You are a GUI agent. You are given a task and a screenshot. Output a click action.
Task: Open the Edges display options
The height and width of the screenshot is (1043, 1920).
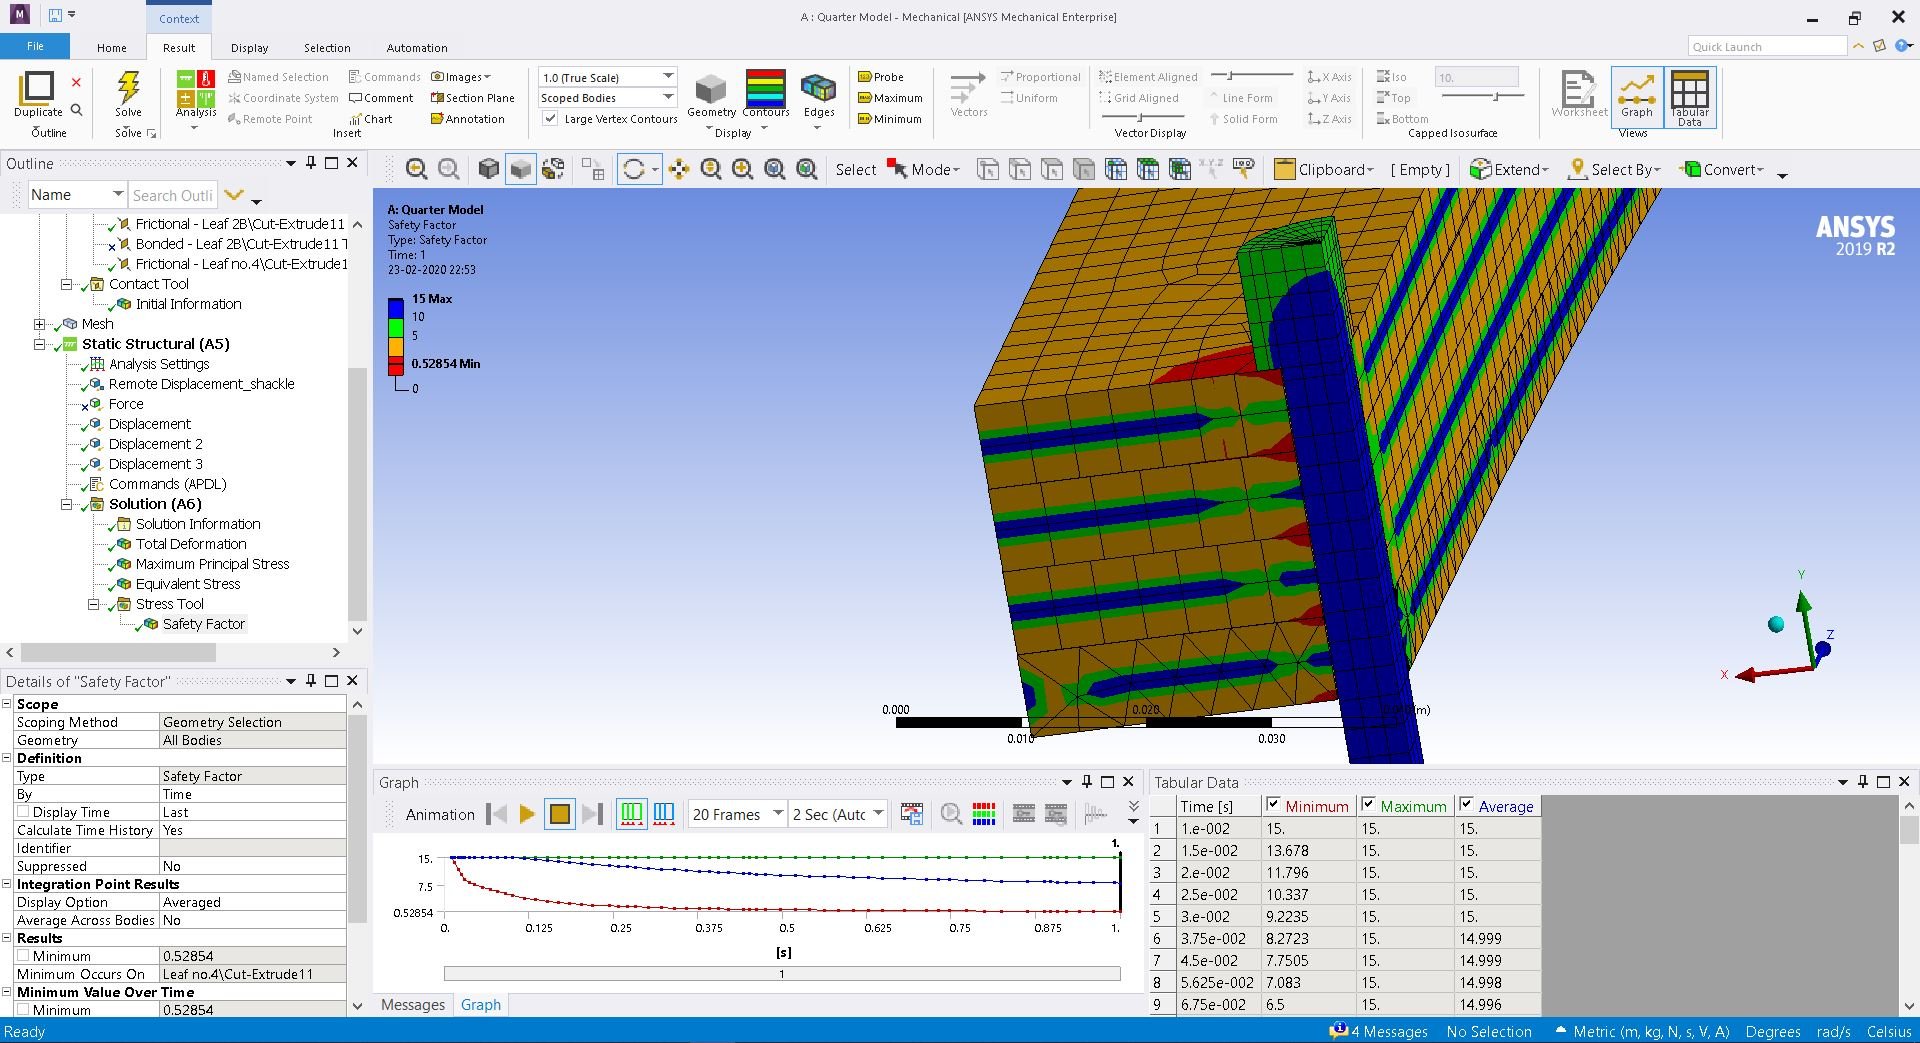click(819, 89)
